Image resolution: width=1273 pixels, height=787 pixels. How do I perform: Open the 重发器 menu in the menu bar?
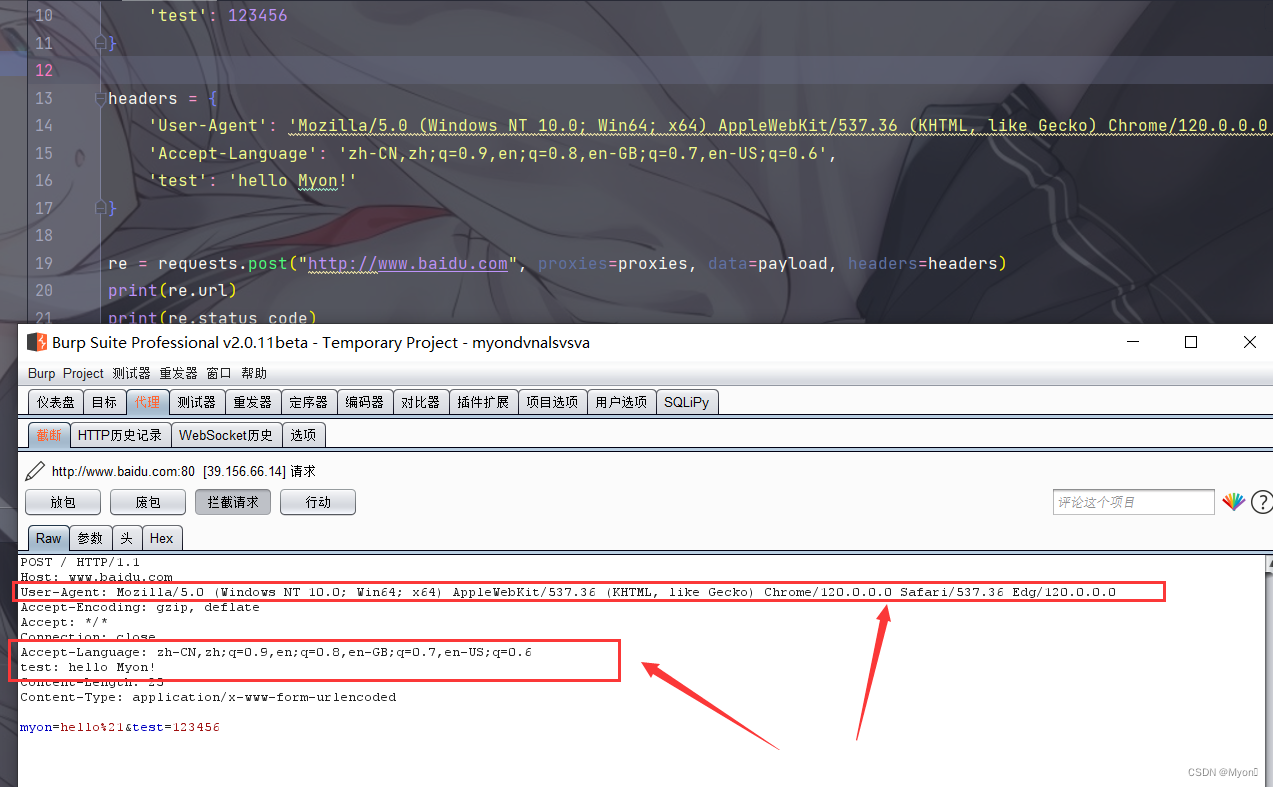point(179,373)
